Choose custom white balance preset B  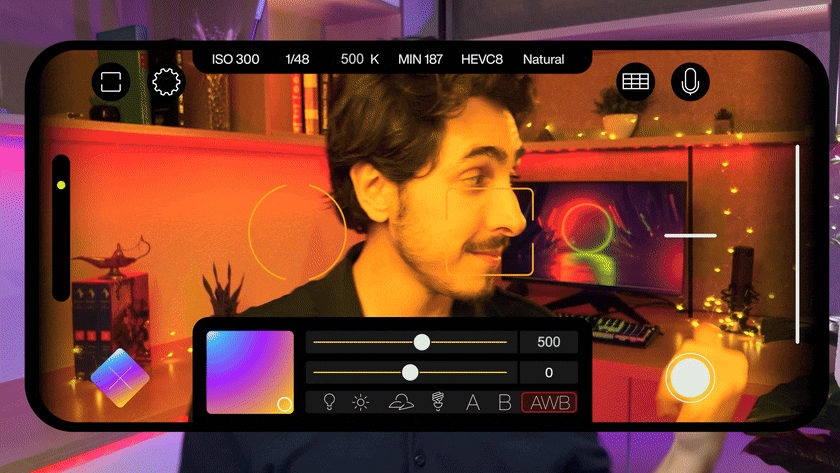504,402
